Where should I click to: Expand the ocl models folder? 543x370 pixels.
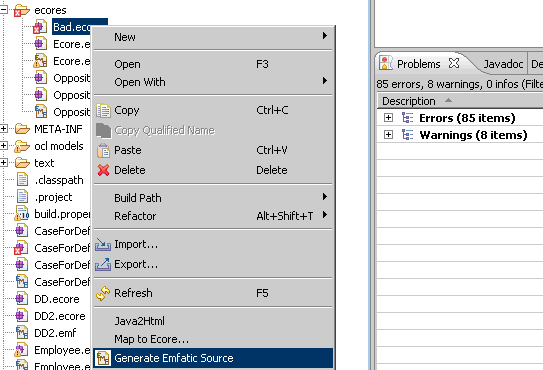(x=3, y=146)
